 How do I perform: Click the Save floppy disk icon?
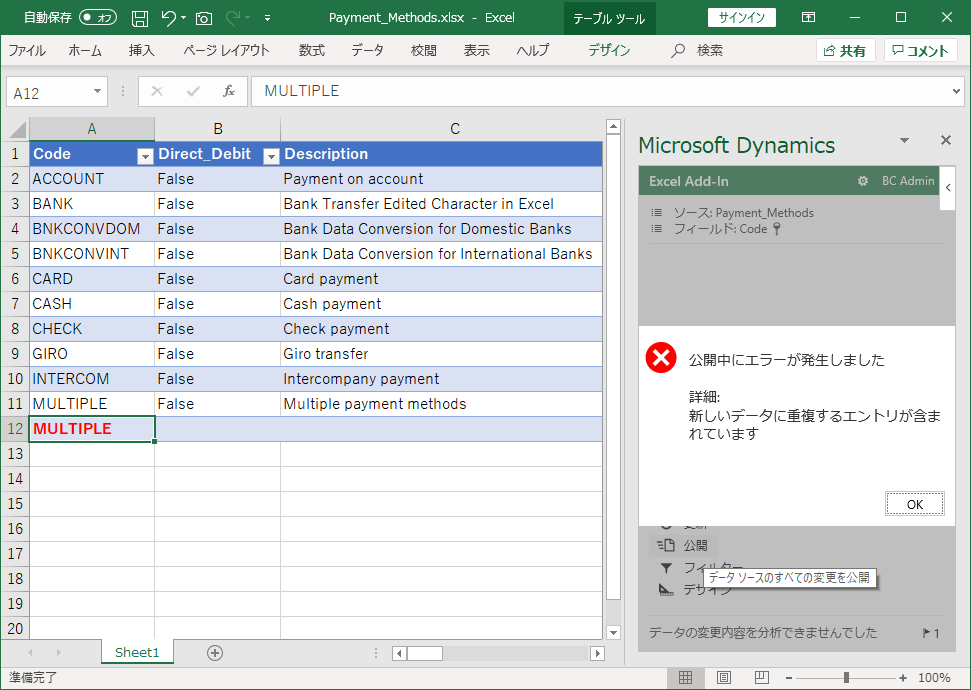pos(140,18)
